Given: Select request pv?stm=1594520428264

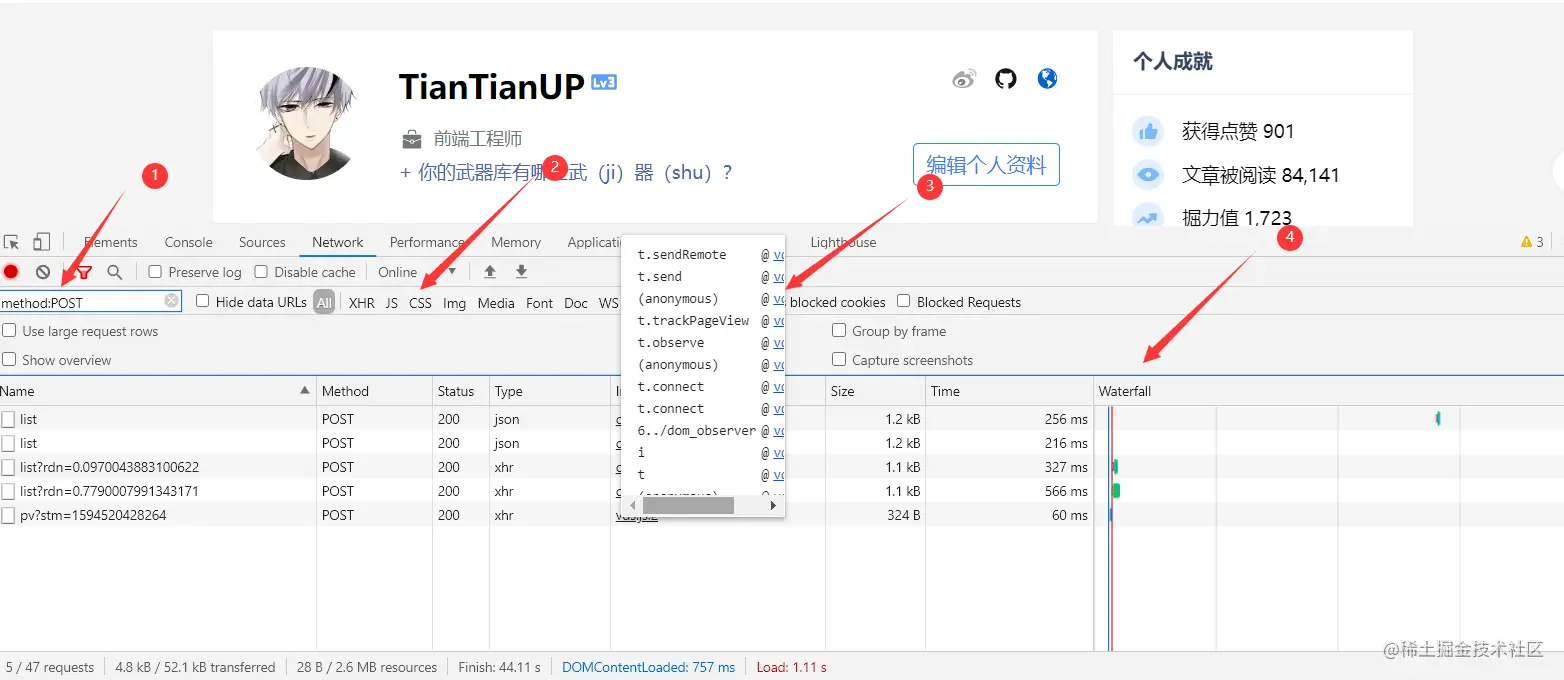Looking at the screenshot, I should 93,515.
